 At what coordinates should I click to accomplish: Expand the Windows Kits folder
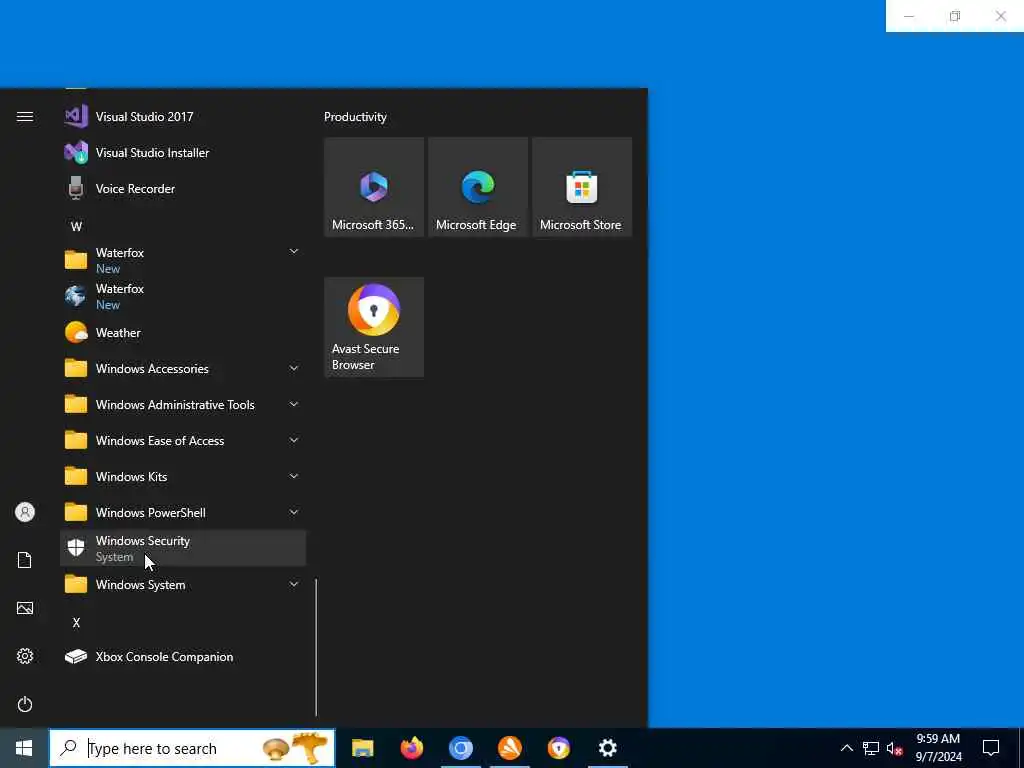click(183, 476)
